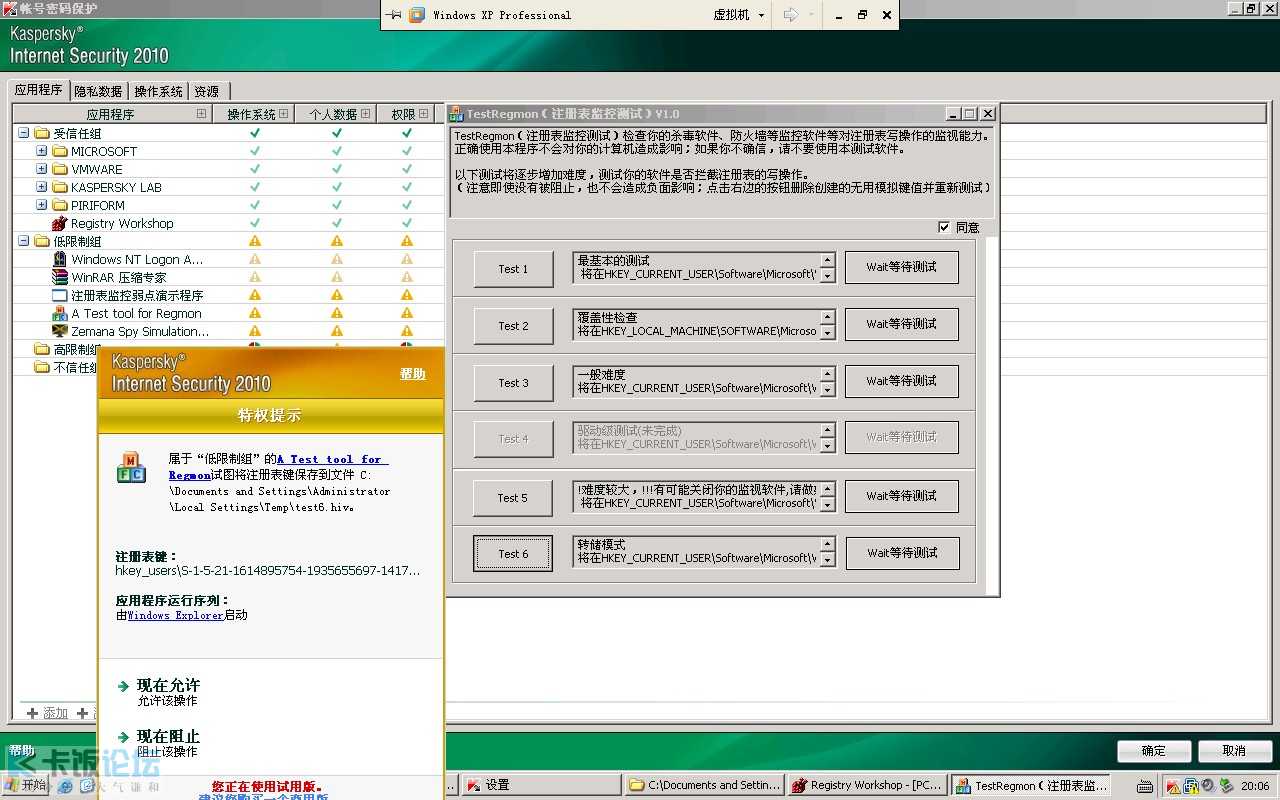Switch to the 应用程序 tab
This screenshot has width=1280, height=800.
click(x=39, y=90)
